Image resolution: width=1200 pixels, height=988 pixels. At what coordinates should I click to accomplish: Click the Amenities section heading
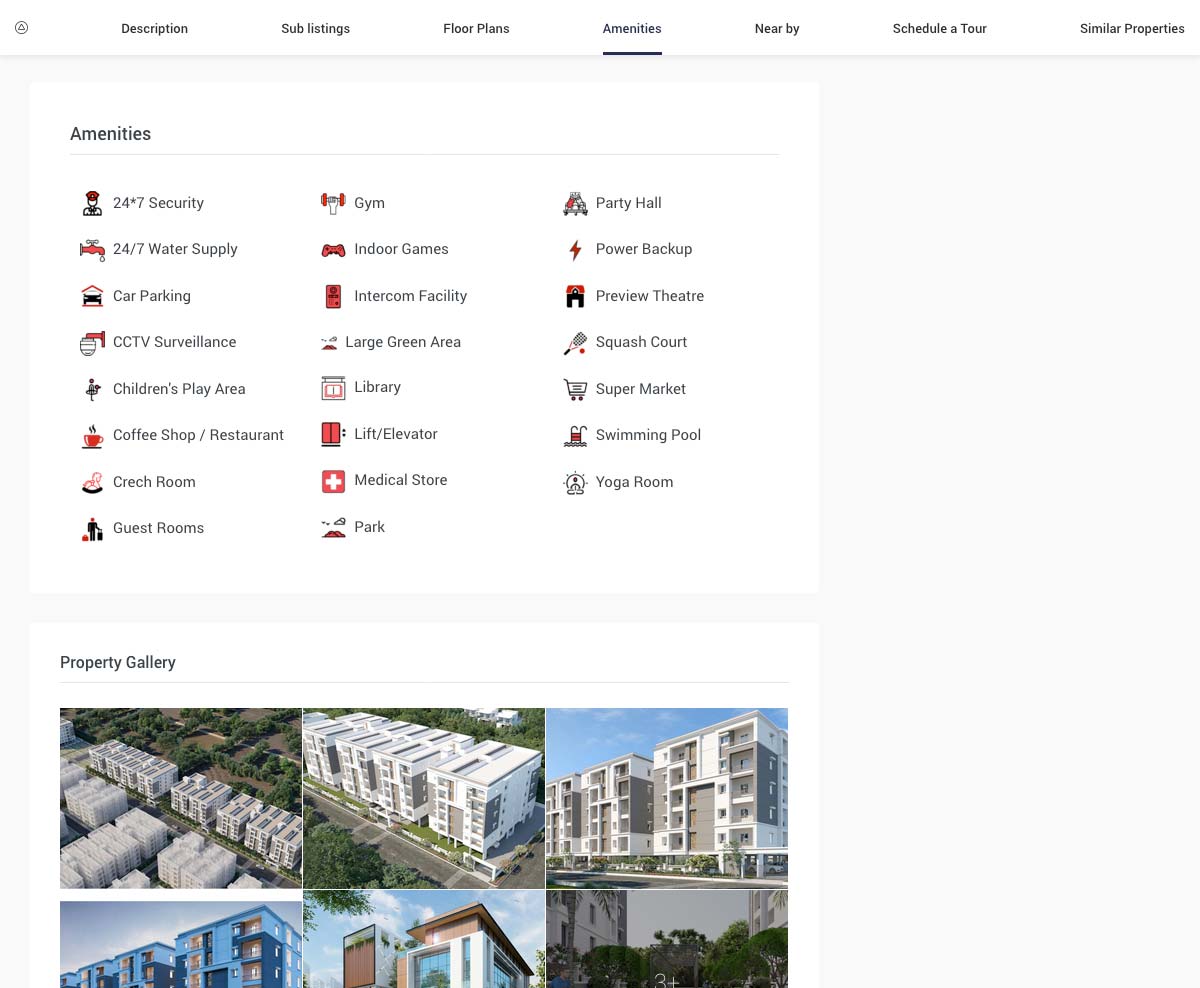click(110, 134)
